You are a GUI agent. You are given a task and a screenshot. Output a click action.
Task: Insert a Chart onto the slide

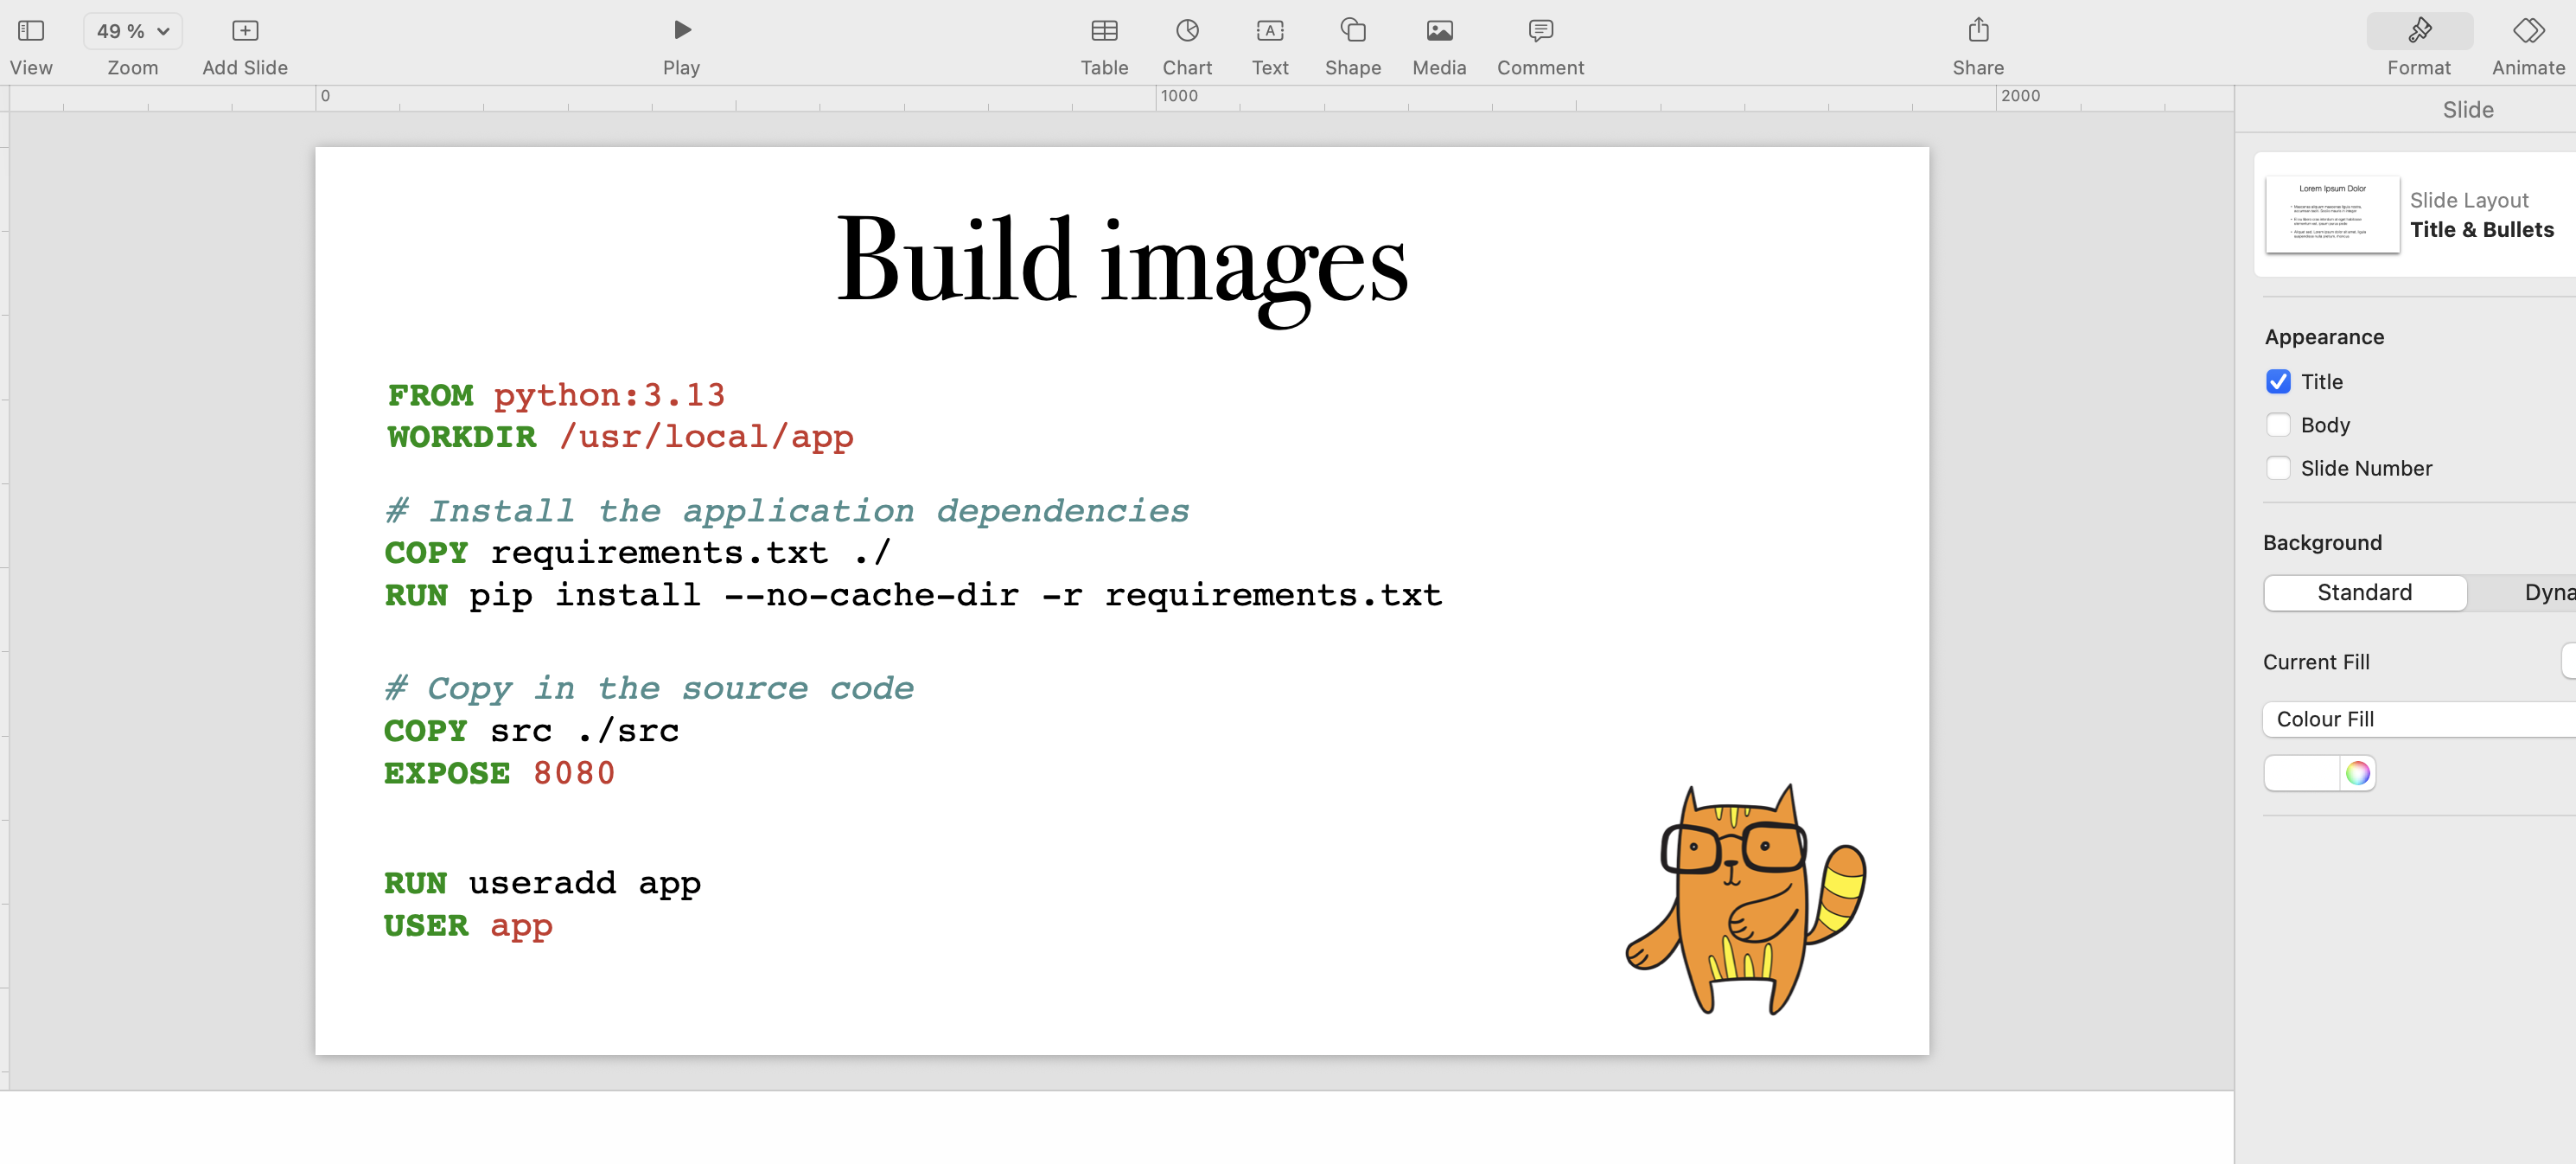click(x=1186, y=30)
